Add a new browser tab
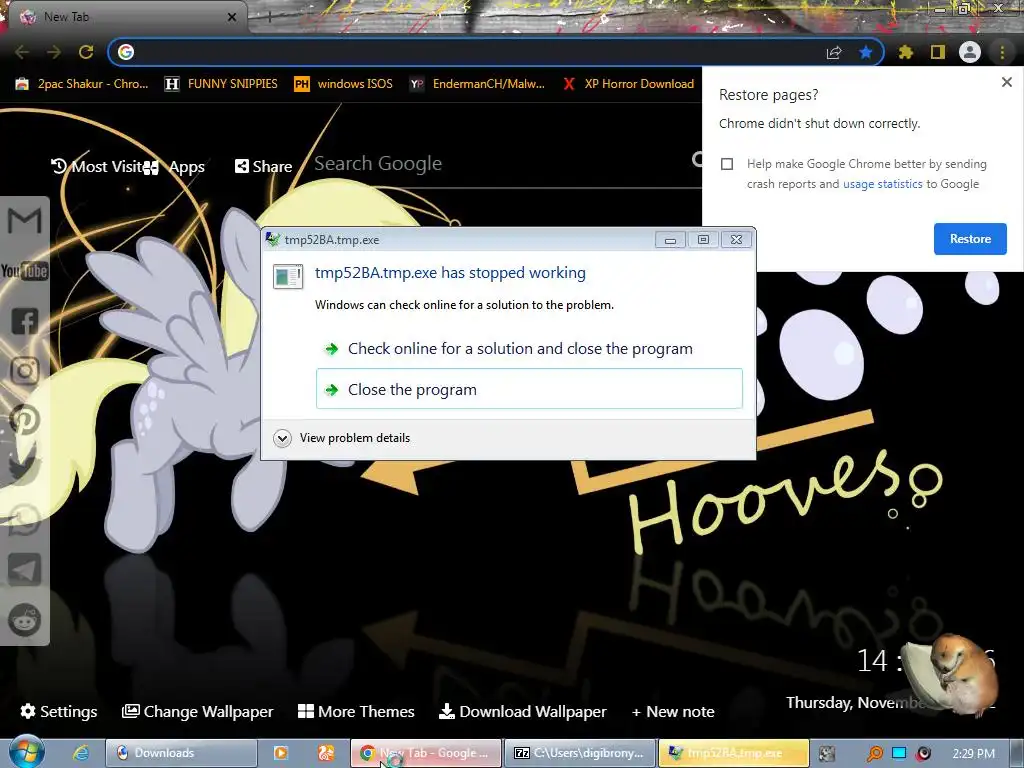 pyautogui.click(x=269, y=17)
